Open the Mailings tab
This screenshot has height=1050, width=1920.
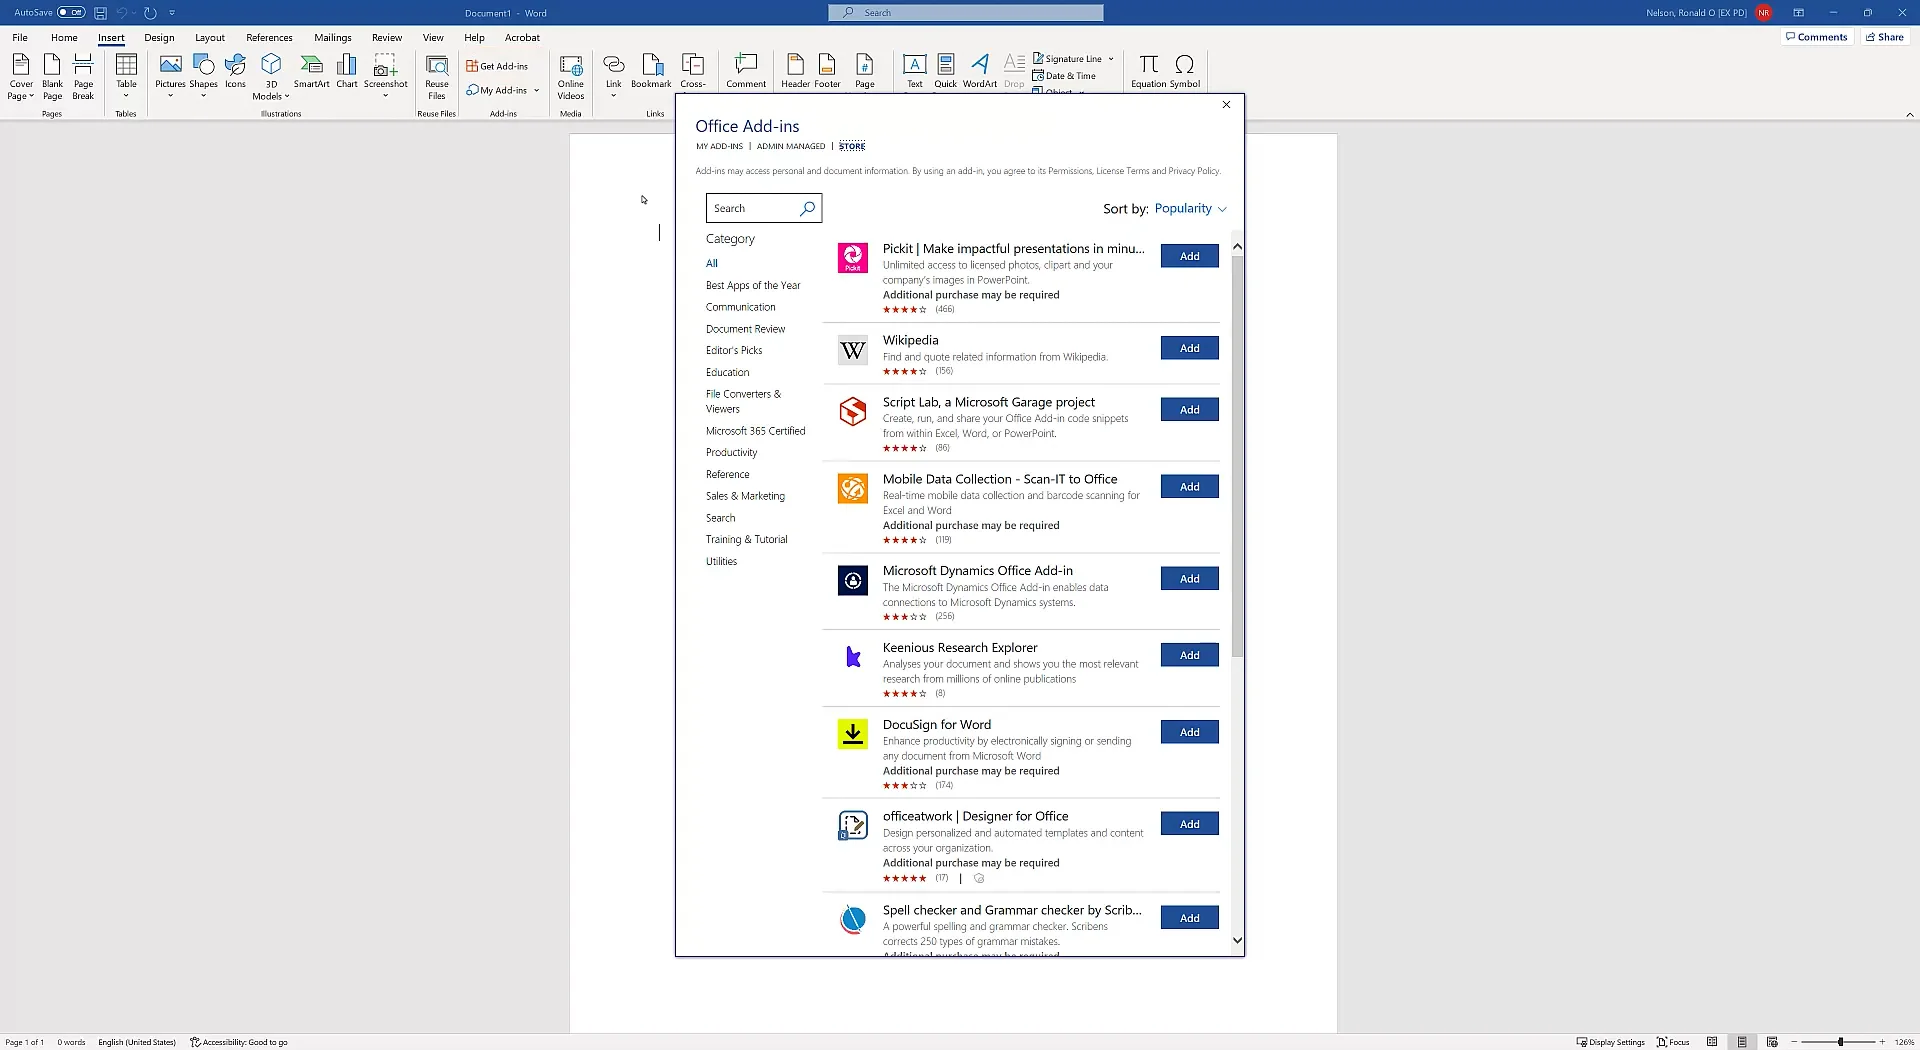pos(333,37)
